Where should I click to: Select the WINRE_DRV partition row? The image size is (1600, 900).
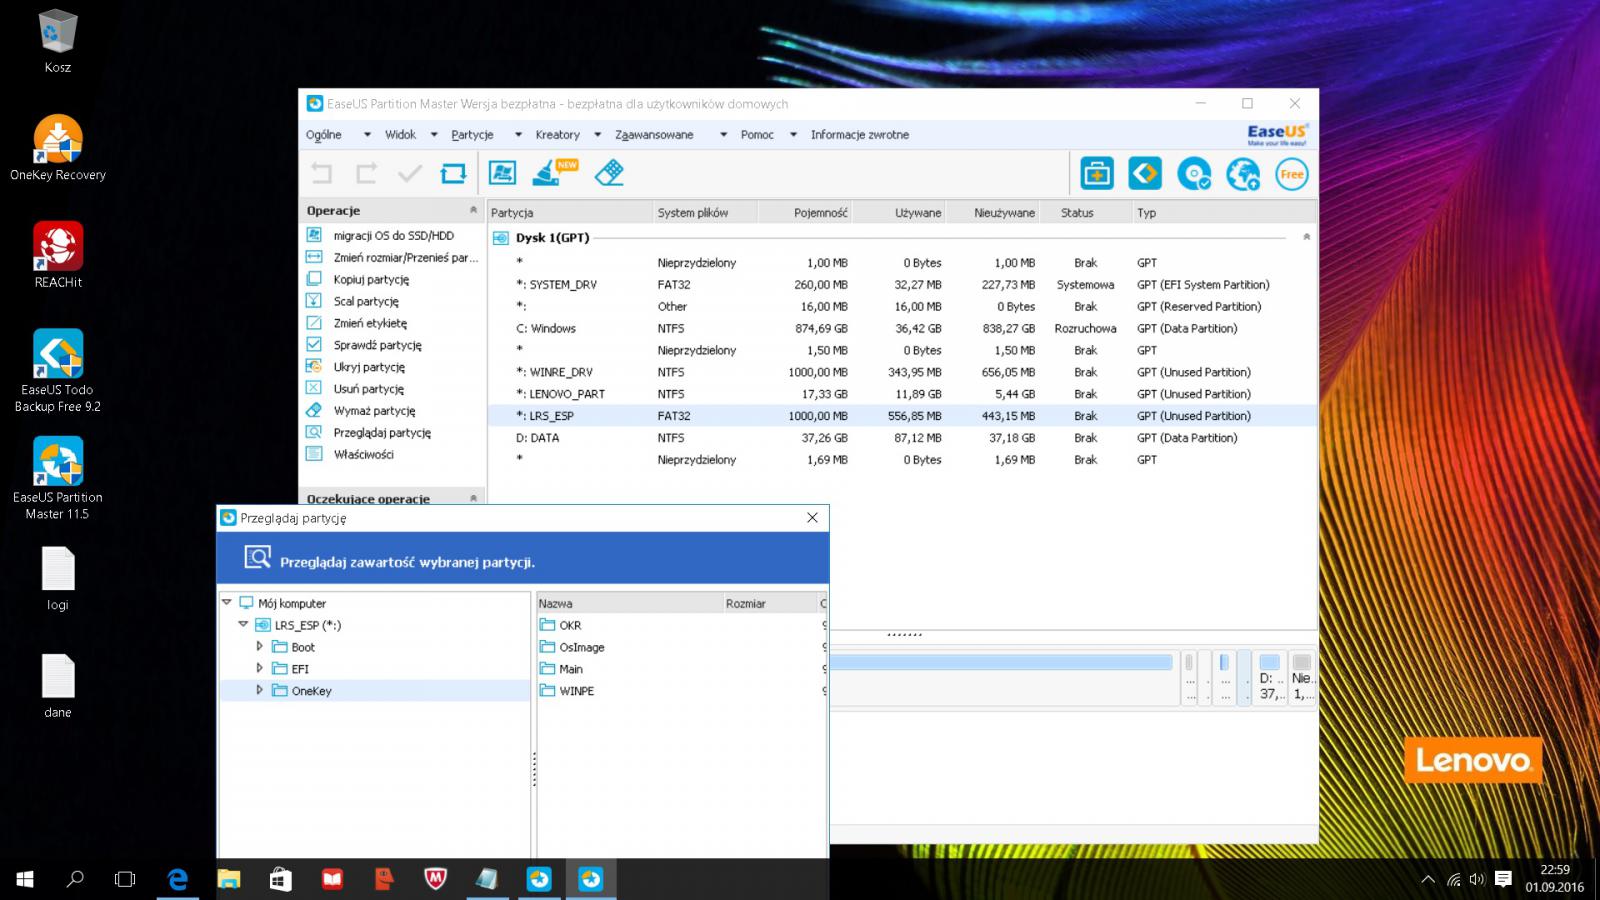tap(901, 372)
